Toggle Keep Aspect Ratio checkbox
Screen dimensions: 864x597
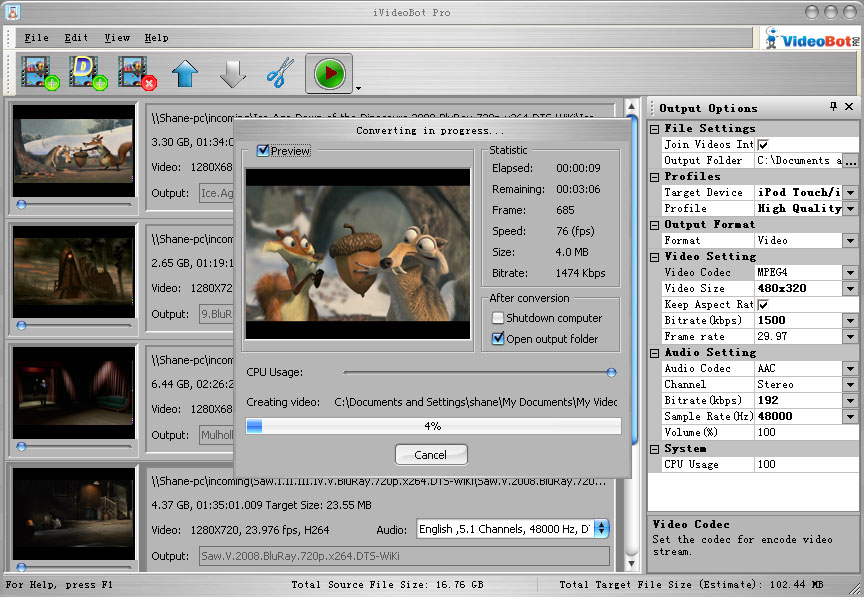(x=763, y=304)
